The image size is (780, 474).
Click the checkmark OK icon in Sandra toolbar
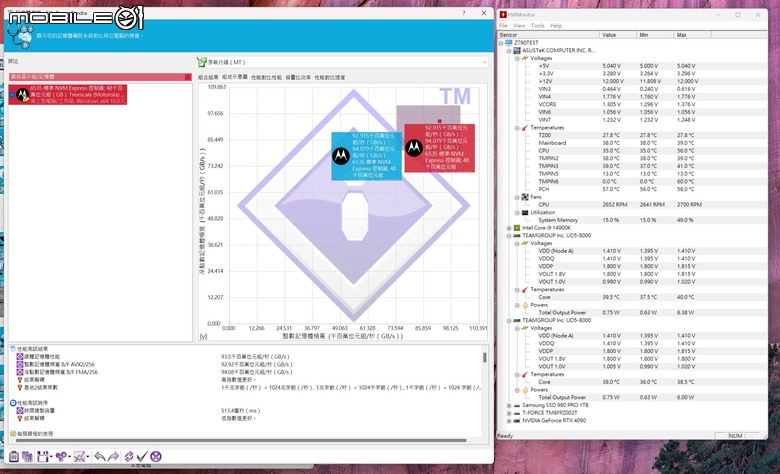coord(142,456)
